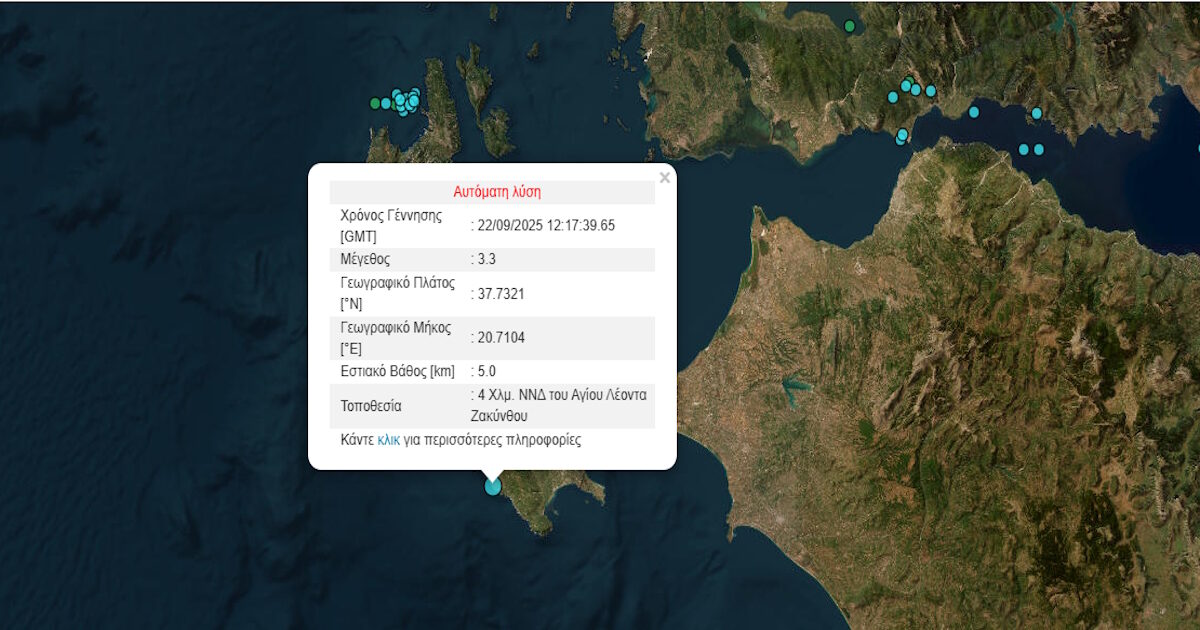The image size is (1200, 630).
Task: Select the westernmost cyan marker of the mainland group
Action: pyautogui.click(x=893, y=97)
